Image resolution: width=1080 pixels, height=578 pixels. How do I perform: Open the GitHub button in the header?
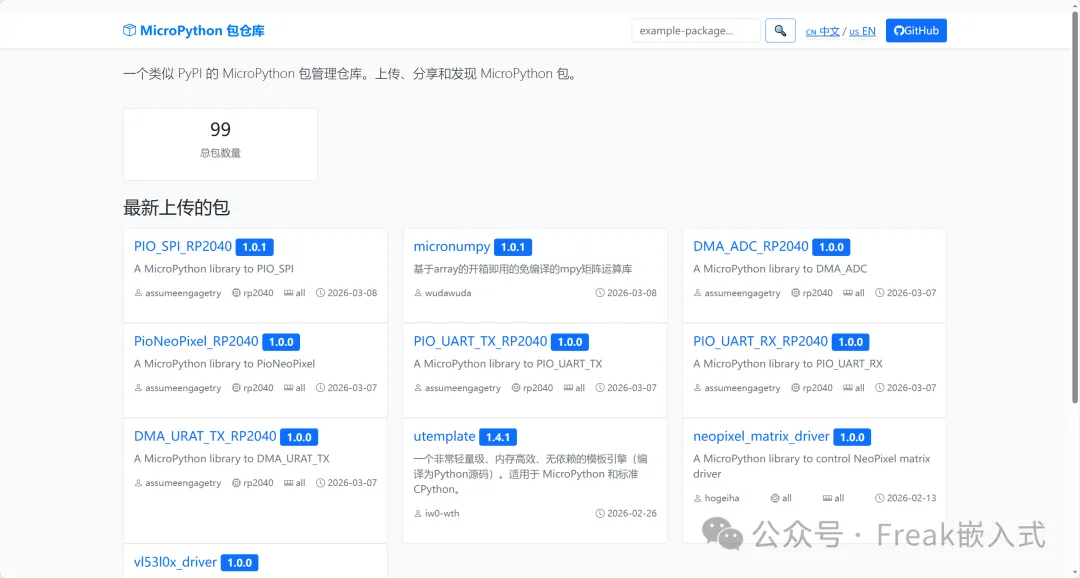916,30
